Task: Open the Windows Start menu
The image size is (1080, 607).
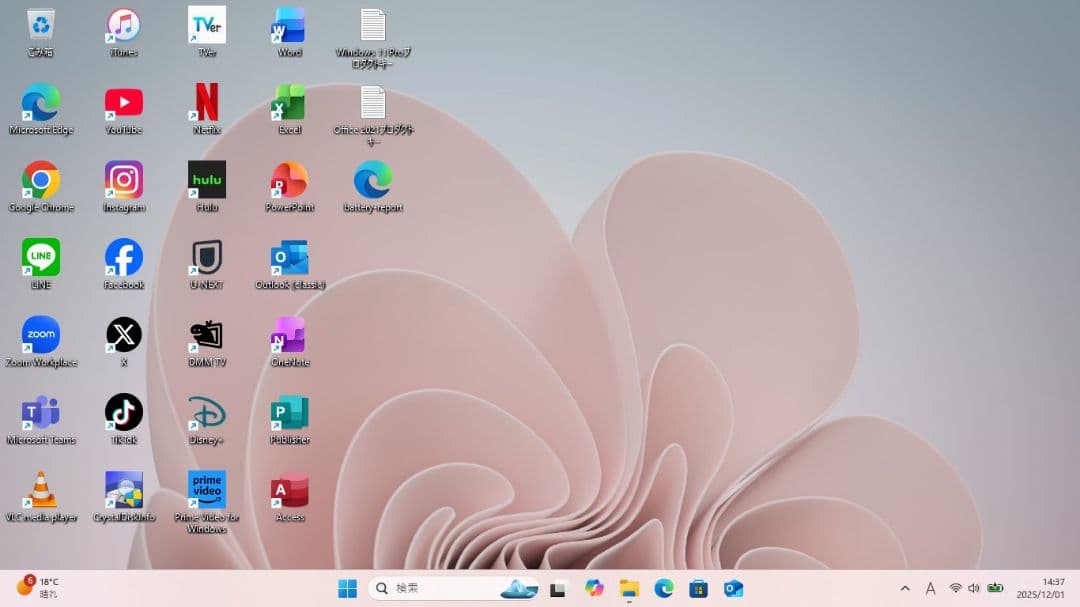Action: pyautogui.click(x=347, y=588)
